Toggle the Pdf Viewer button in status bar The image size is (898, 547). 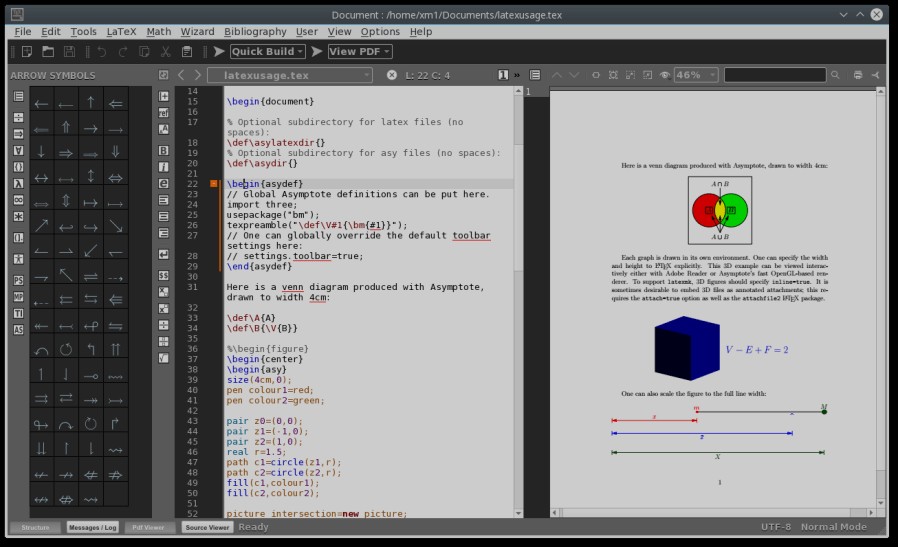click(150, 527)
